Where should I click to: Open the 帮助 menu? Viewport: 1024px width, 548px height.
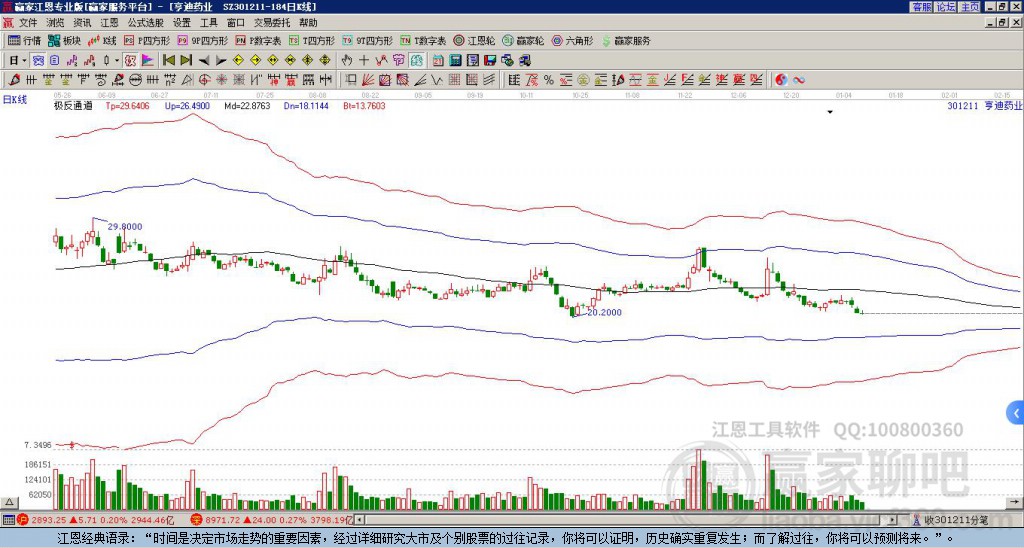tap(308, 23)
